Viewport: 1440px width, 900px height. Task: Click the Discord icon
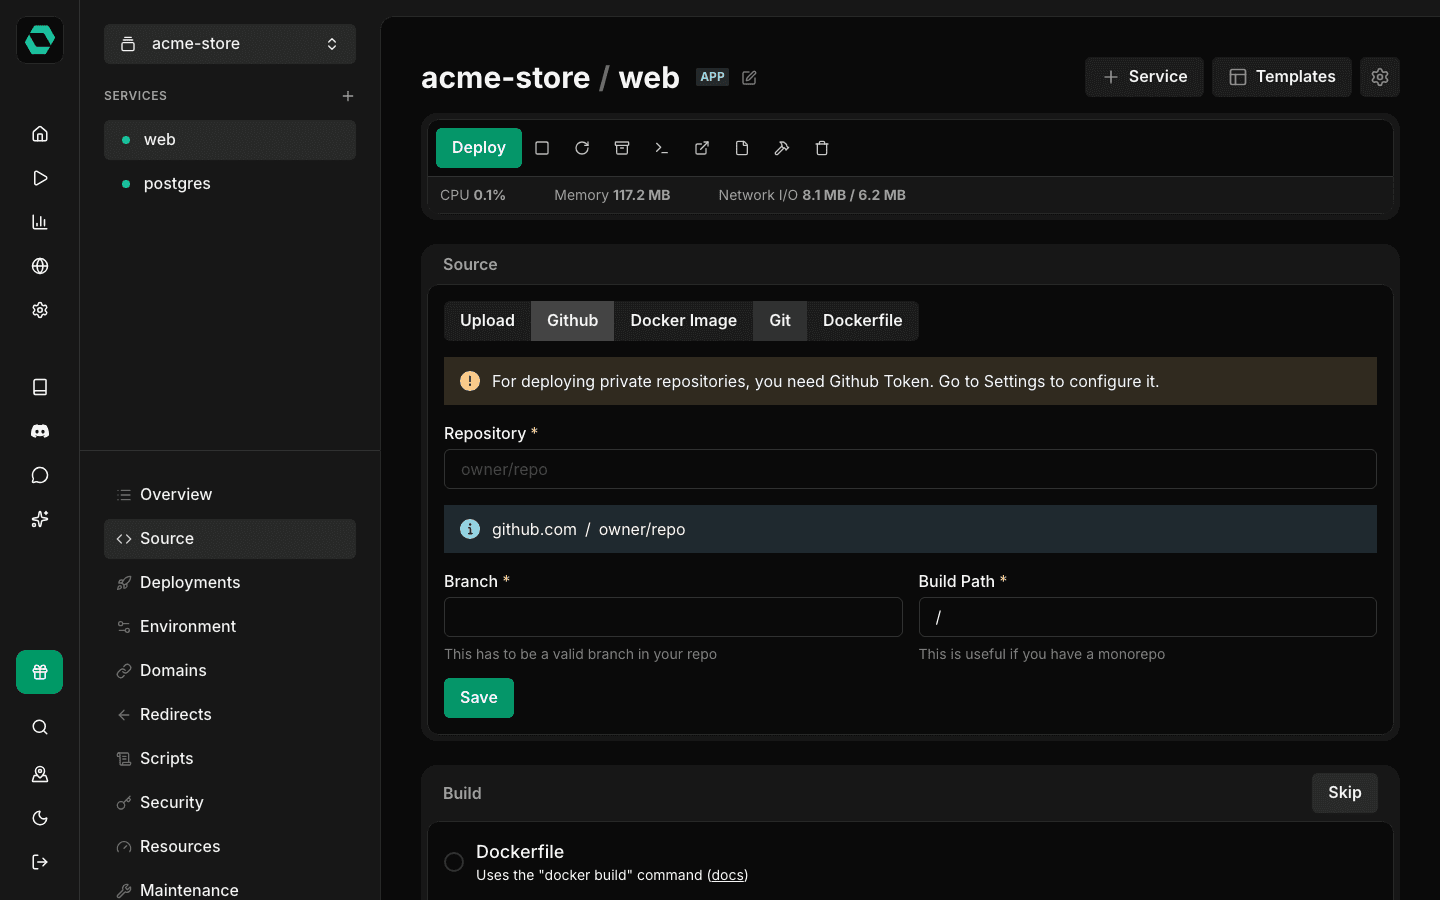point(40,431)
